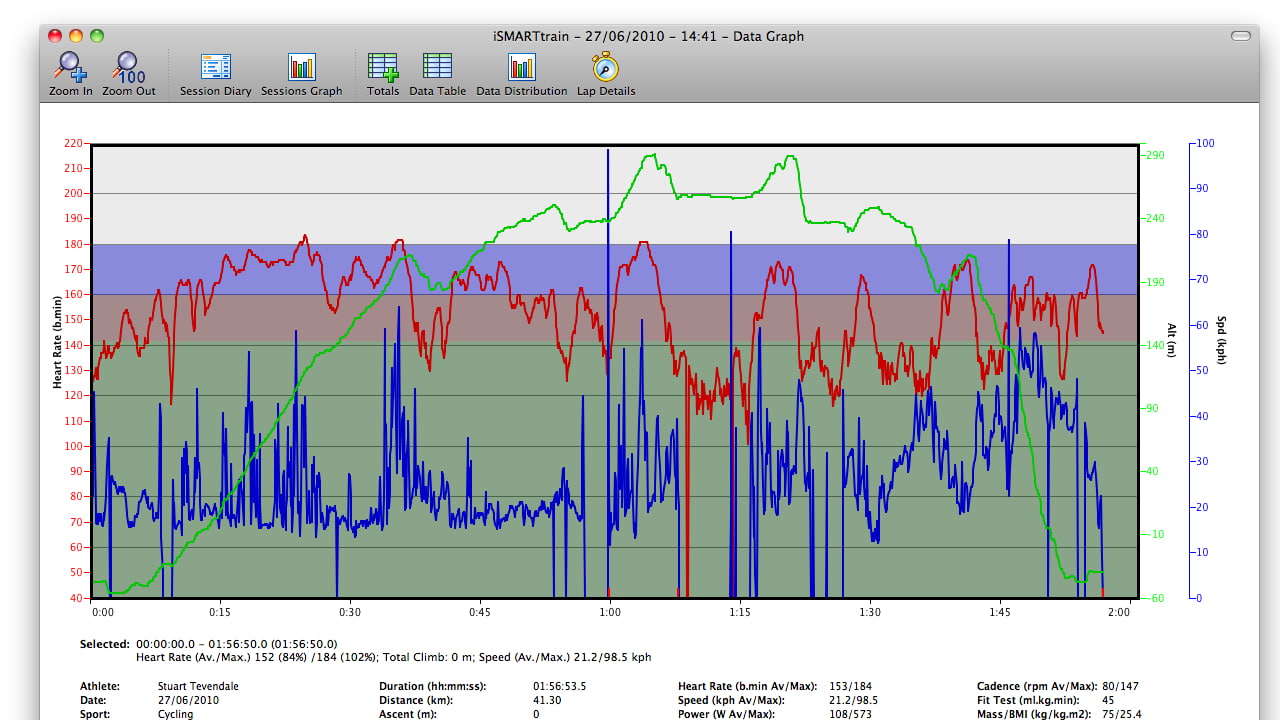Screen dimensions: 1280x720
Task: Click the Spd (kph) axis label
Action: click(x=1221, y=340)
